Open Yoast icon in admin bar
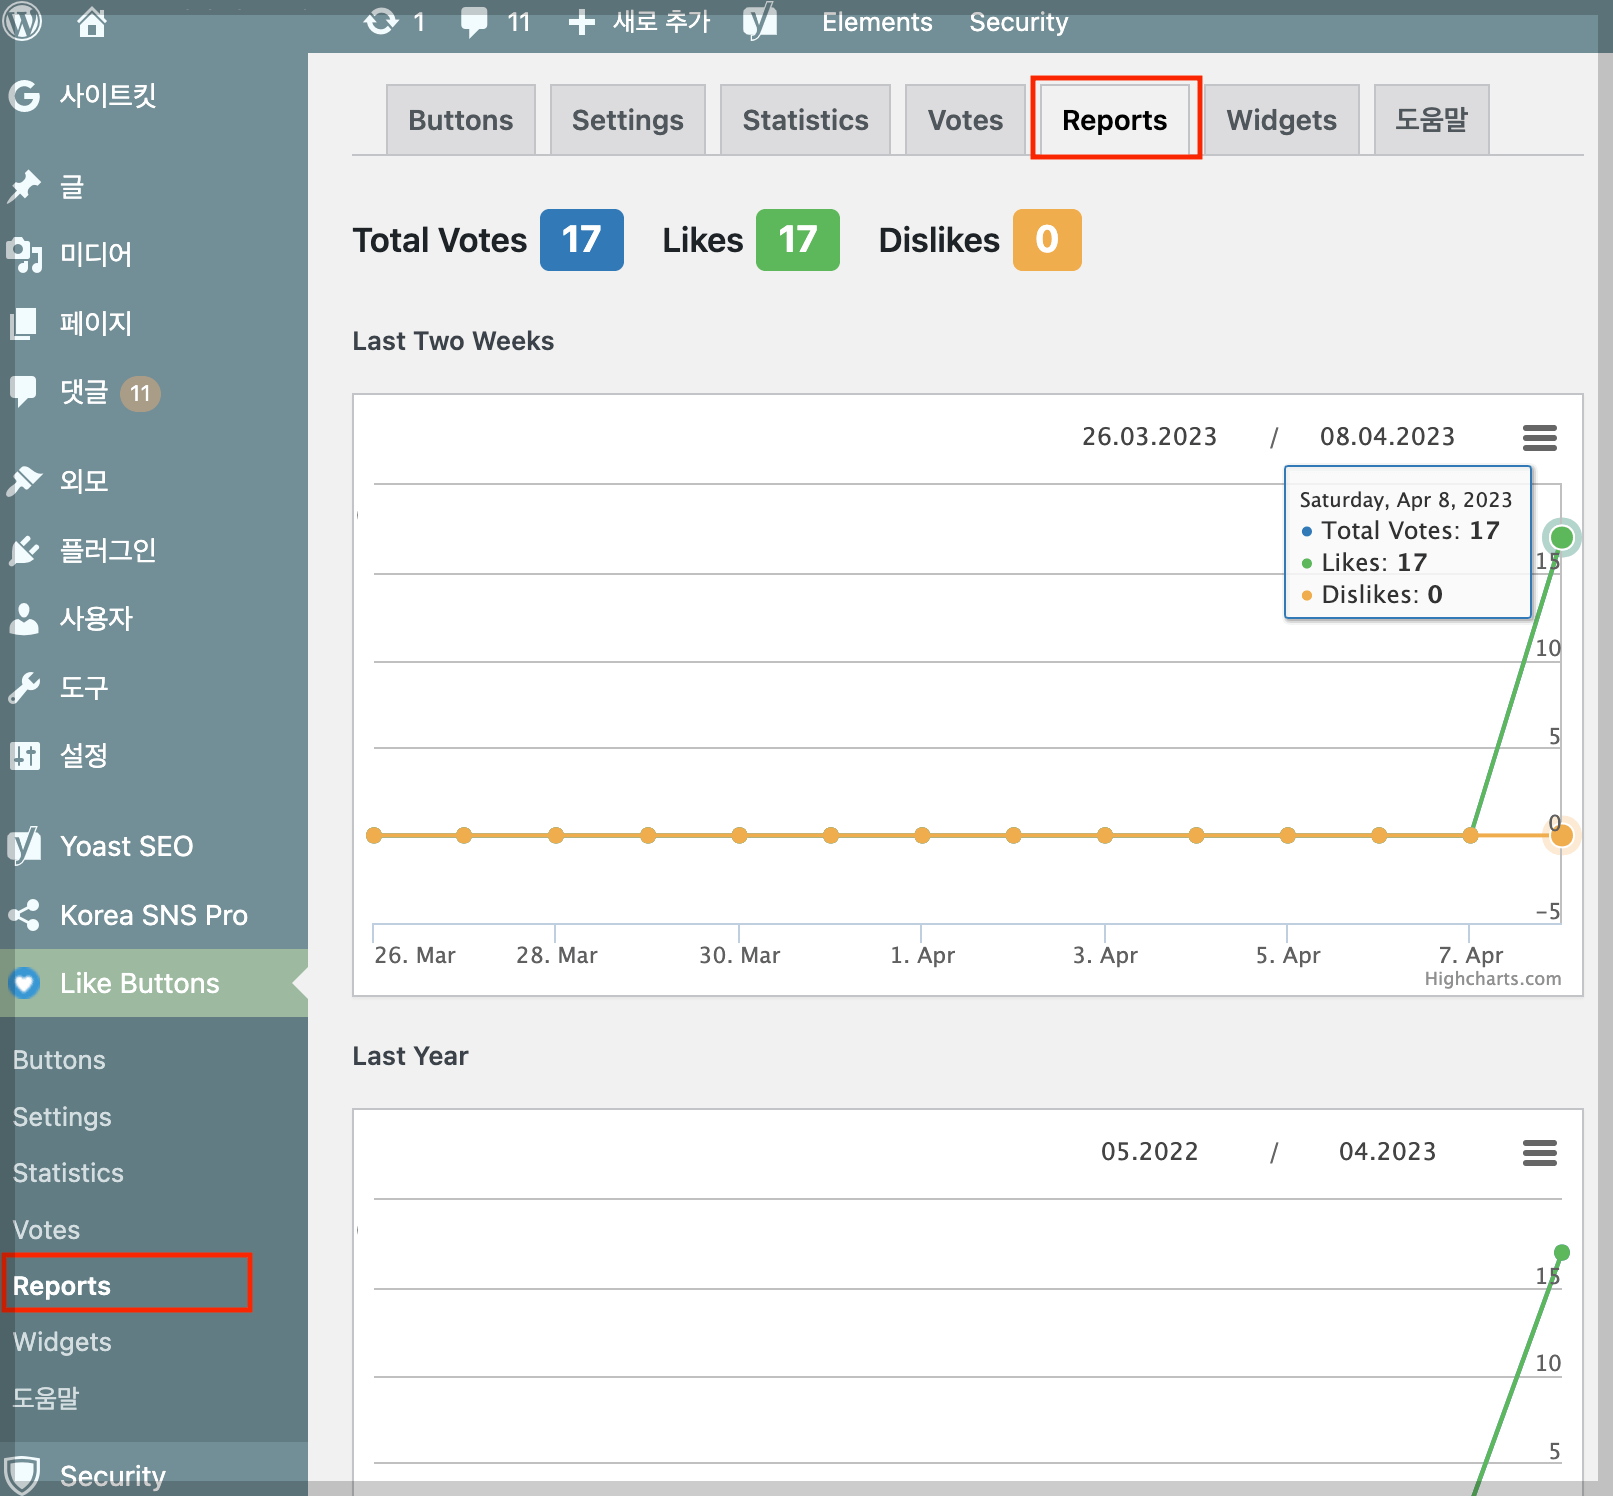 pyautogui.click(x=760, y=21)
